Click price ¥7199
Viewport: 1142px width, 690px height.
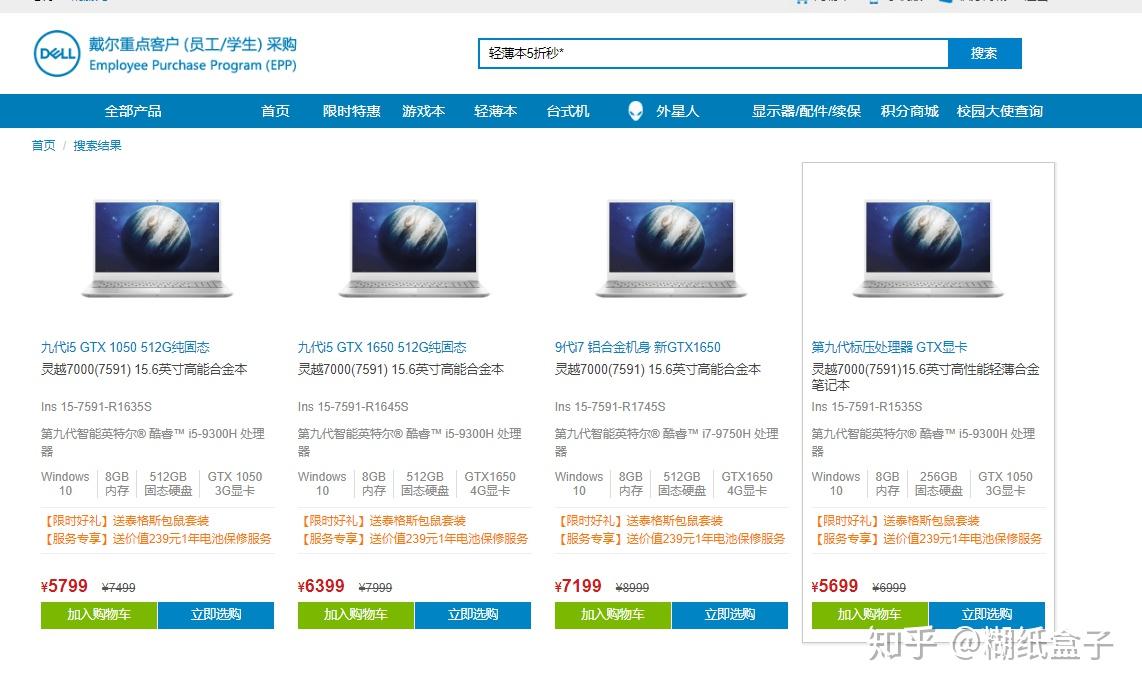pyautogui.click(x=578, y=587)
